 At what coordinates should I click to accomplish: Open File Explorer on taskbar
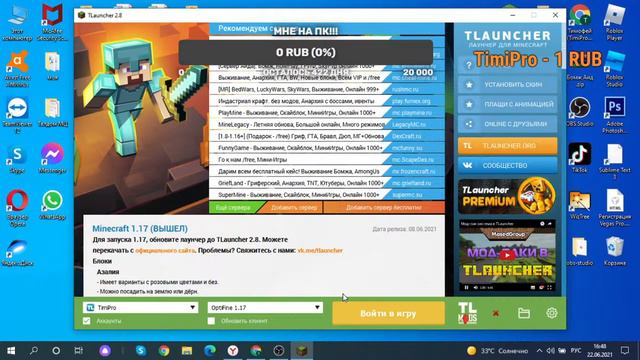(x=187, y=351)
